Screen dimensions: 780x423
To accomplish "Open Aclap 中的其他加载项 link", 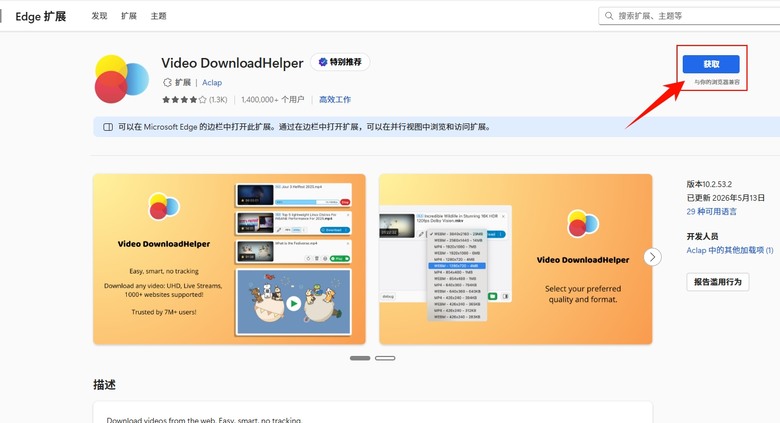I will click(730, 250).
